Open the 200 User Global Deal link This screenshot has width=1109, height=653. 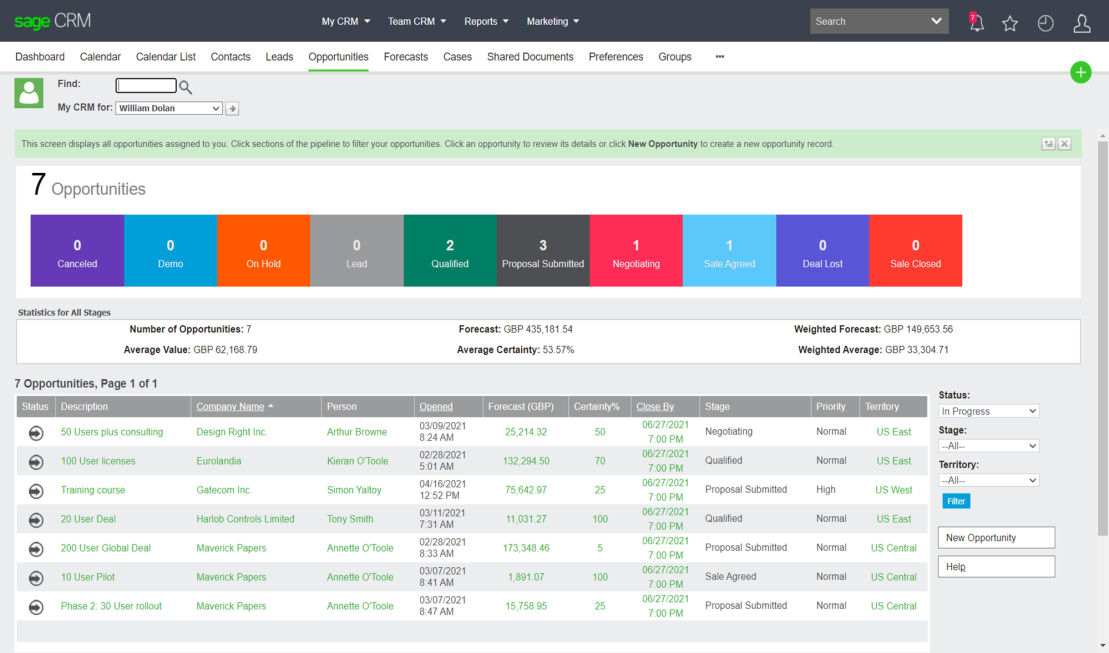(x=106, y=548)
